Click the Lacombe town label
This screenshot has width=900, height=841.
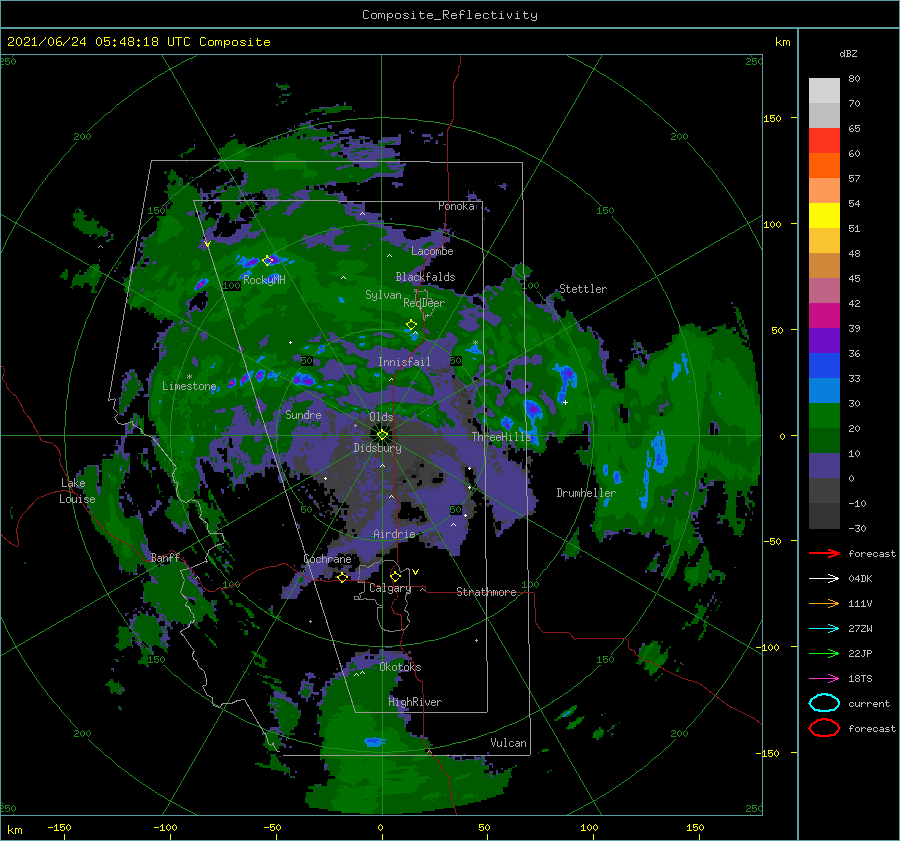point(432,251)
